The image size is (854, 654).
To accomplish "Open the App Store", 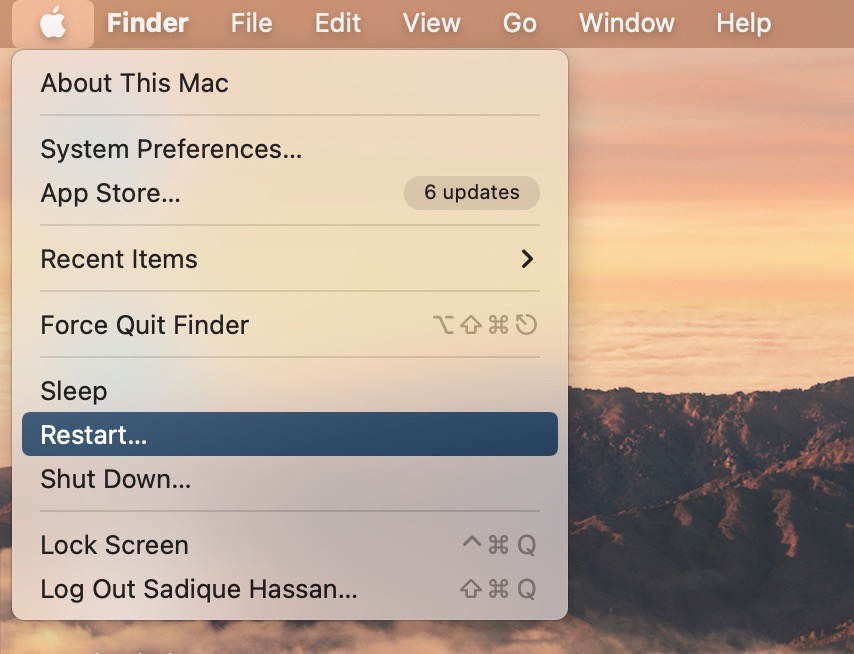I will tap(110, 193).
